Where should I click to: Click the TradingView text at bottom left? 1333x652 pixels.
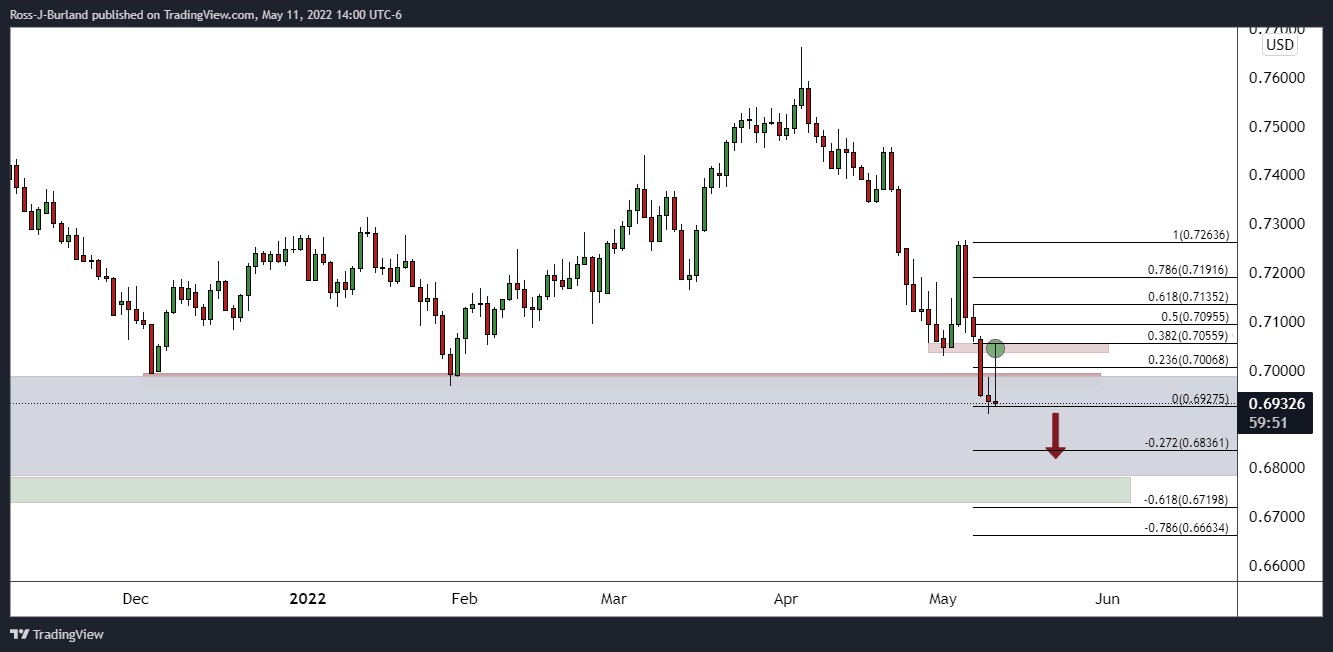point(68,634)
